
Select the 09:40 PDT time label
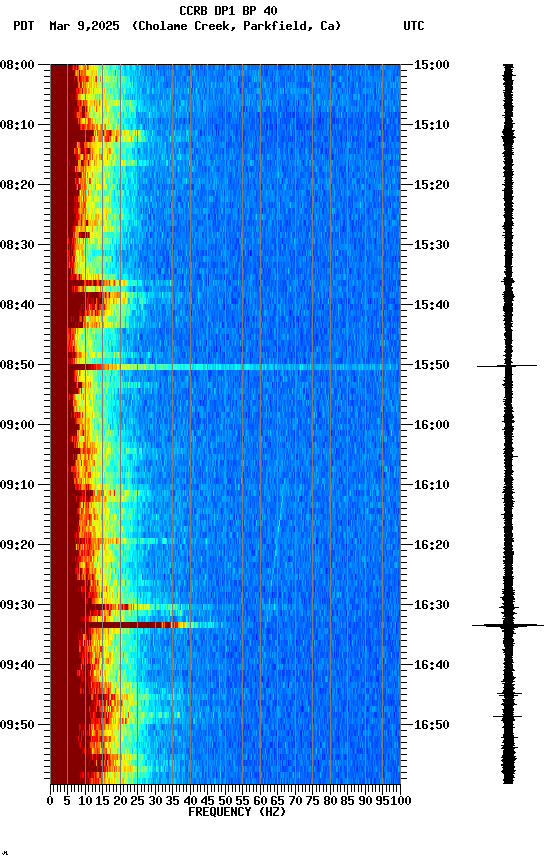click(17, 665)
